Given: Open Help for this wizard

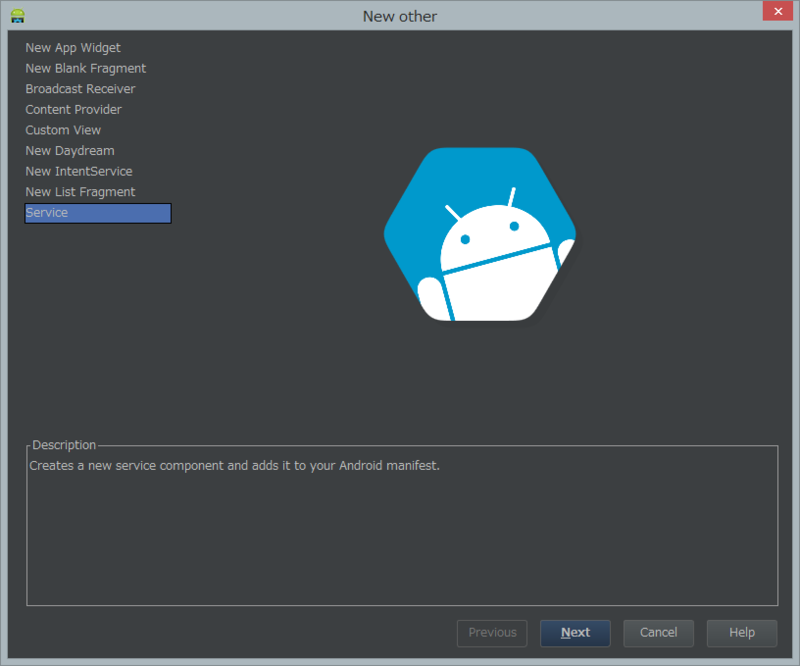Looking at the screenshot, I should point(741,633).
